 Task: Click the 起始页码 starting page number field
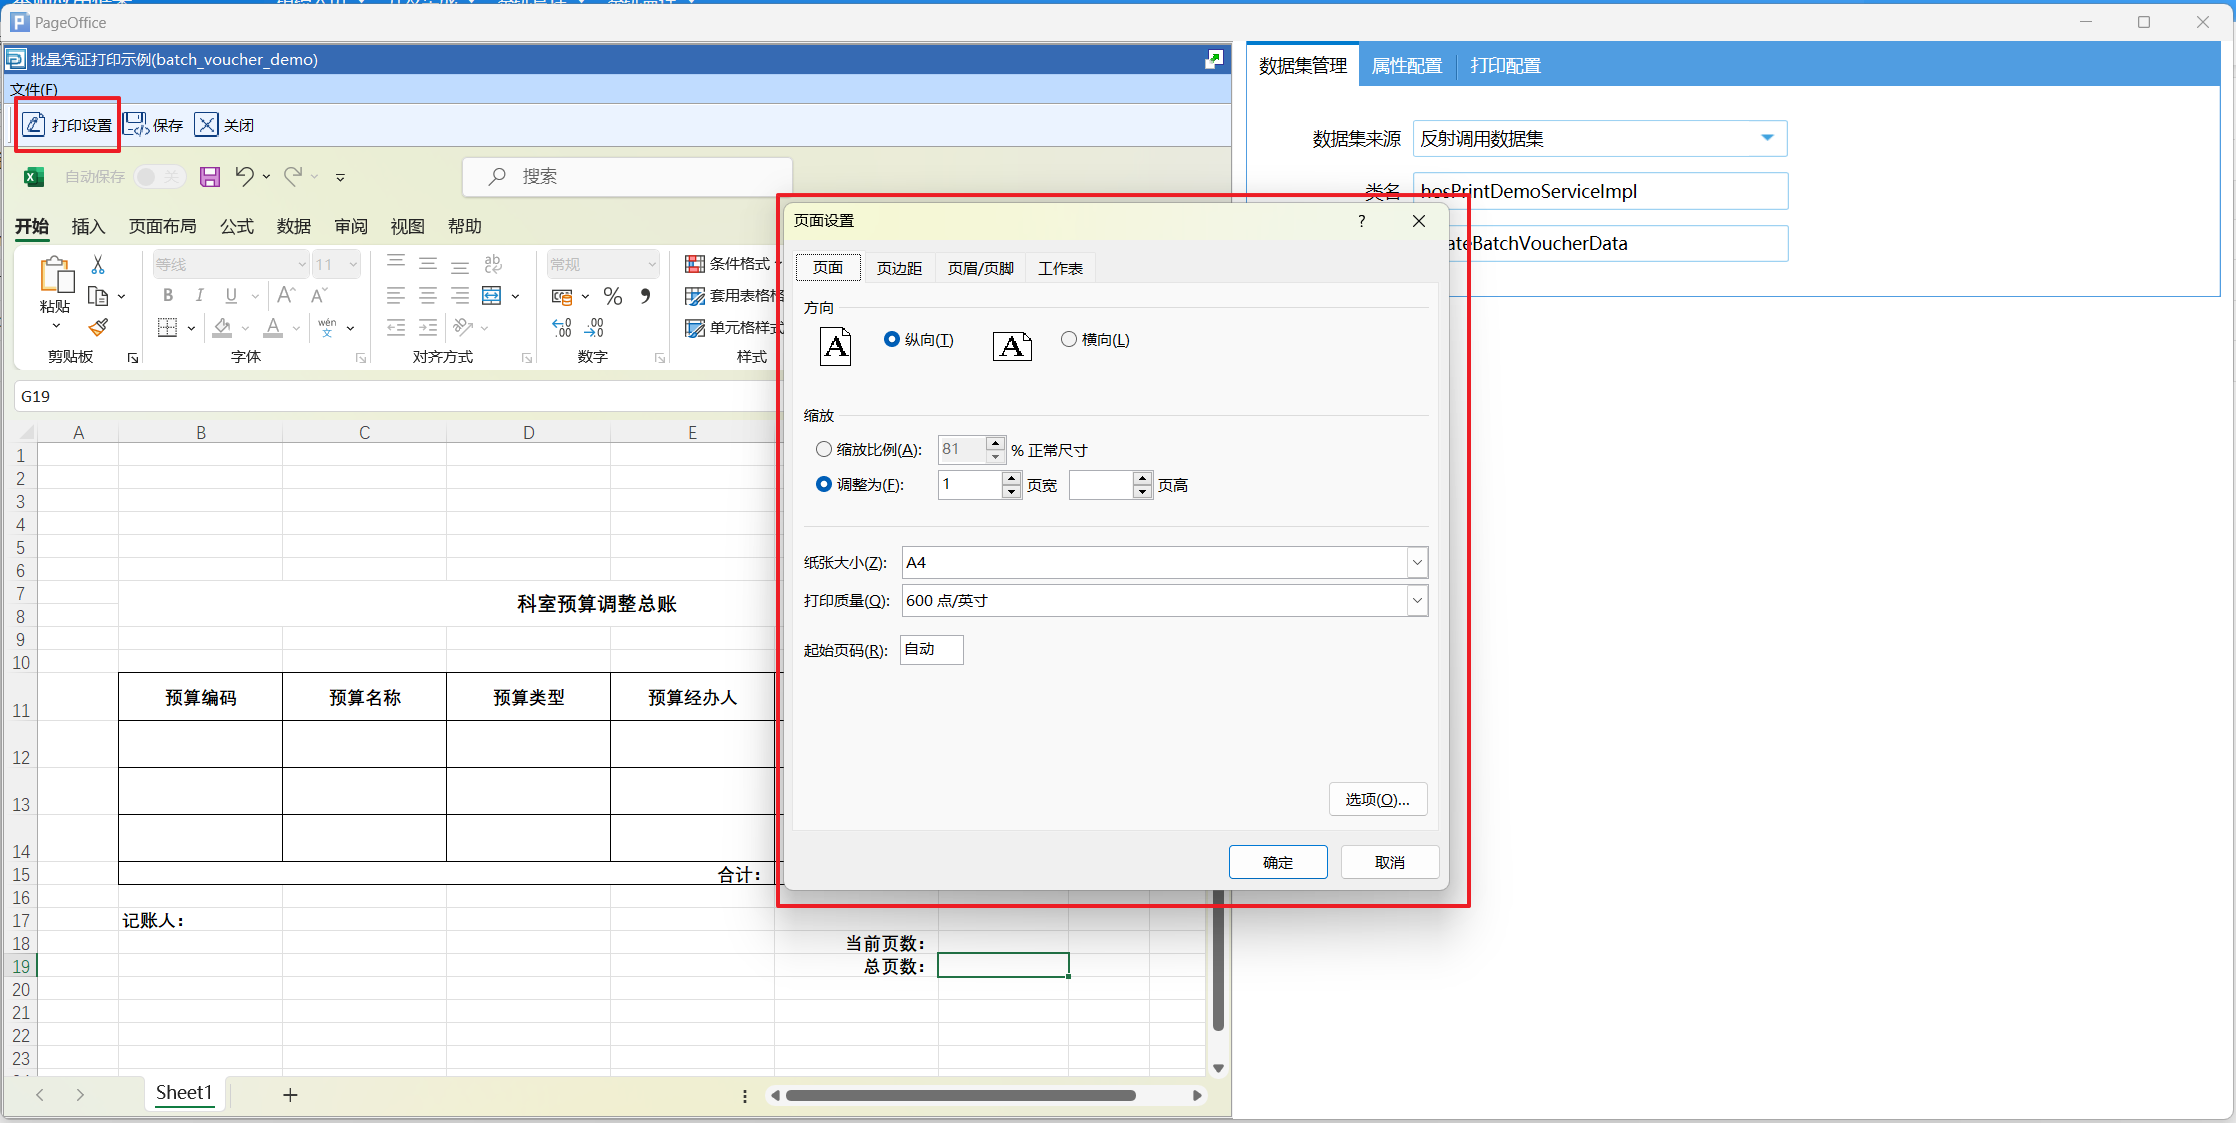[931, 650]
